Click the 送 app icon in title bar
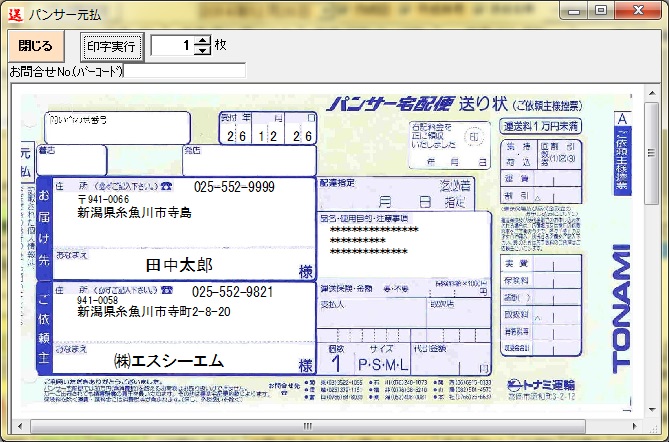Viewport: 669px width, 442px height. point(15,14)
